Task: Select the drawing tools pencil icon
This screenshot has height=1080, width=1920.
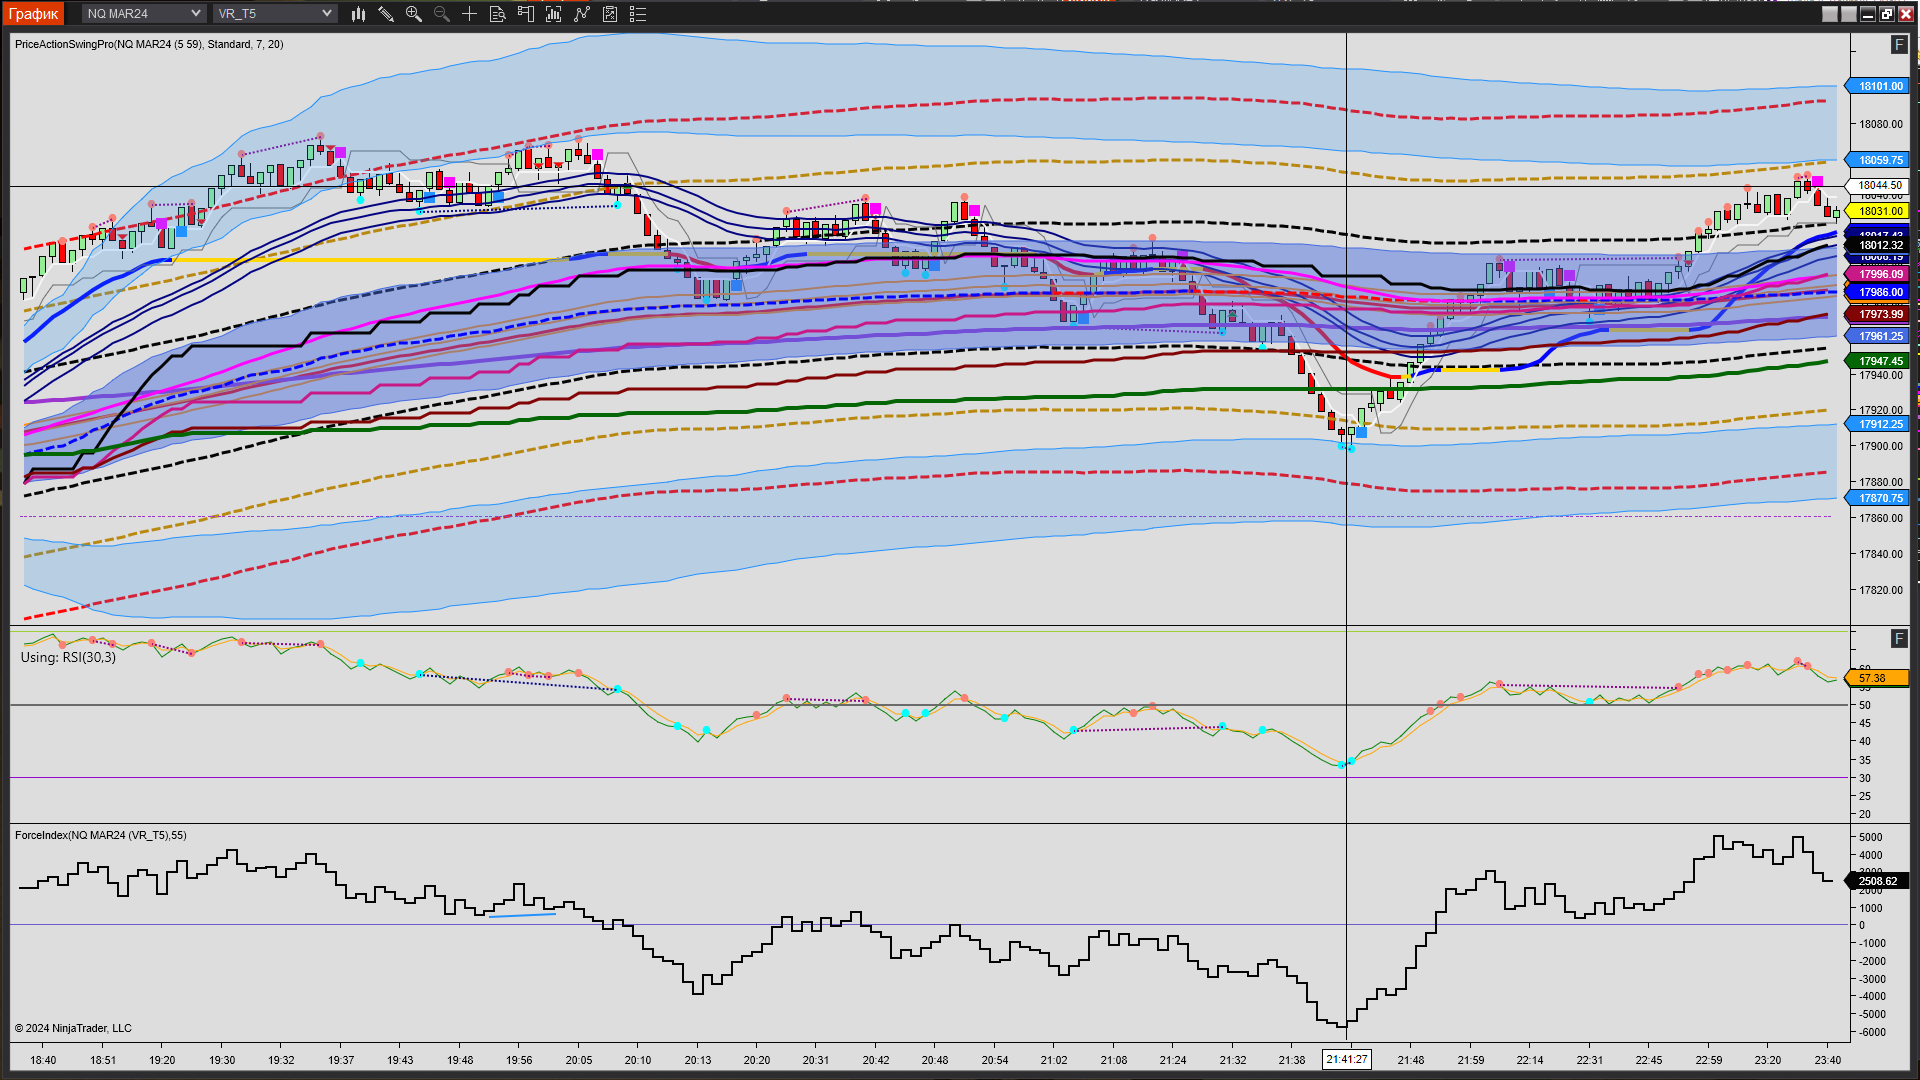Action: coord(386,14)
